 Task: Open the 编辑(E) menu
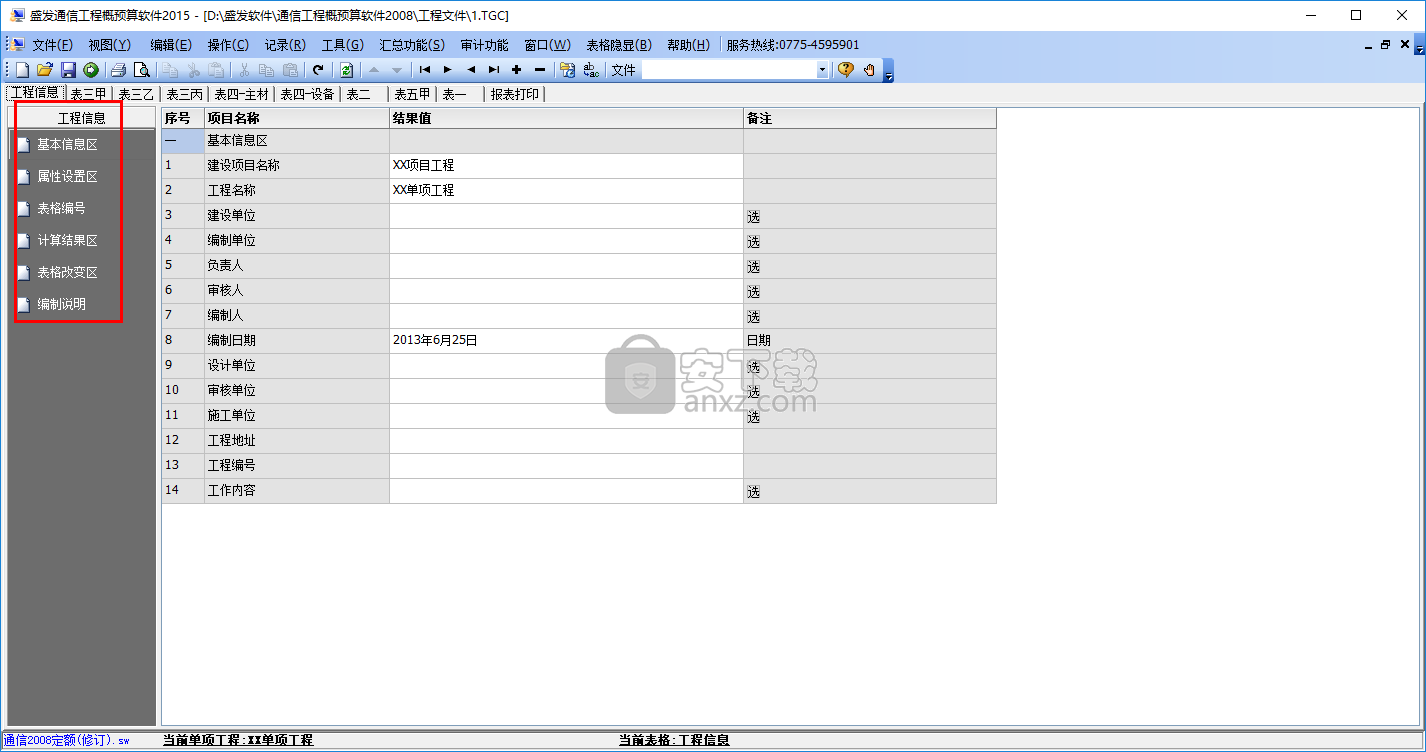tap(171, 45)
